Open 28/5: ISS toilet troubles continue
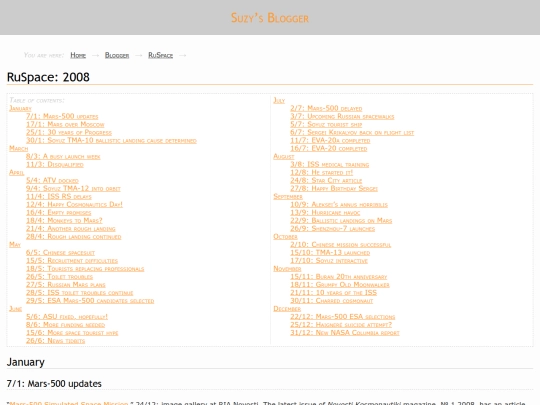 [80, 292]
